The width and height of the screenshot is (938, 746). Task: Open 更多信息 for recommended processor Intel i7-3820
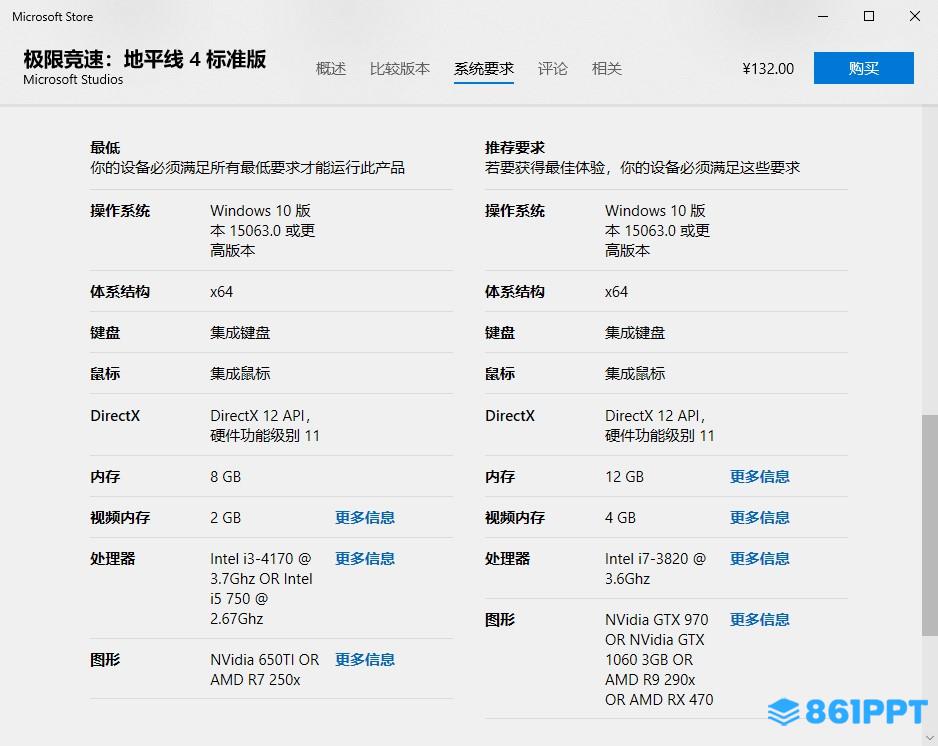pyautogui.click(x=759, y=558)
